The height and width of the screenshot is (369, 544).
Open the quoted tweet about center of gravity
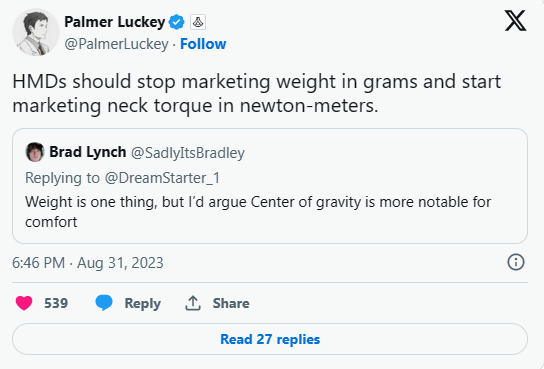click(x=270, y=186)
